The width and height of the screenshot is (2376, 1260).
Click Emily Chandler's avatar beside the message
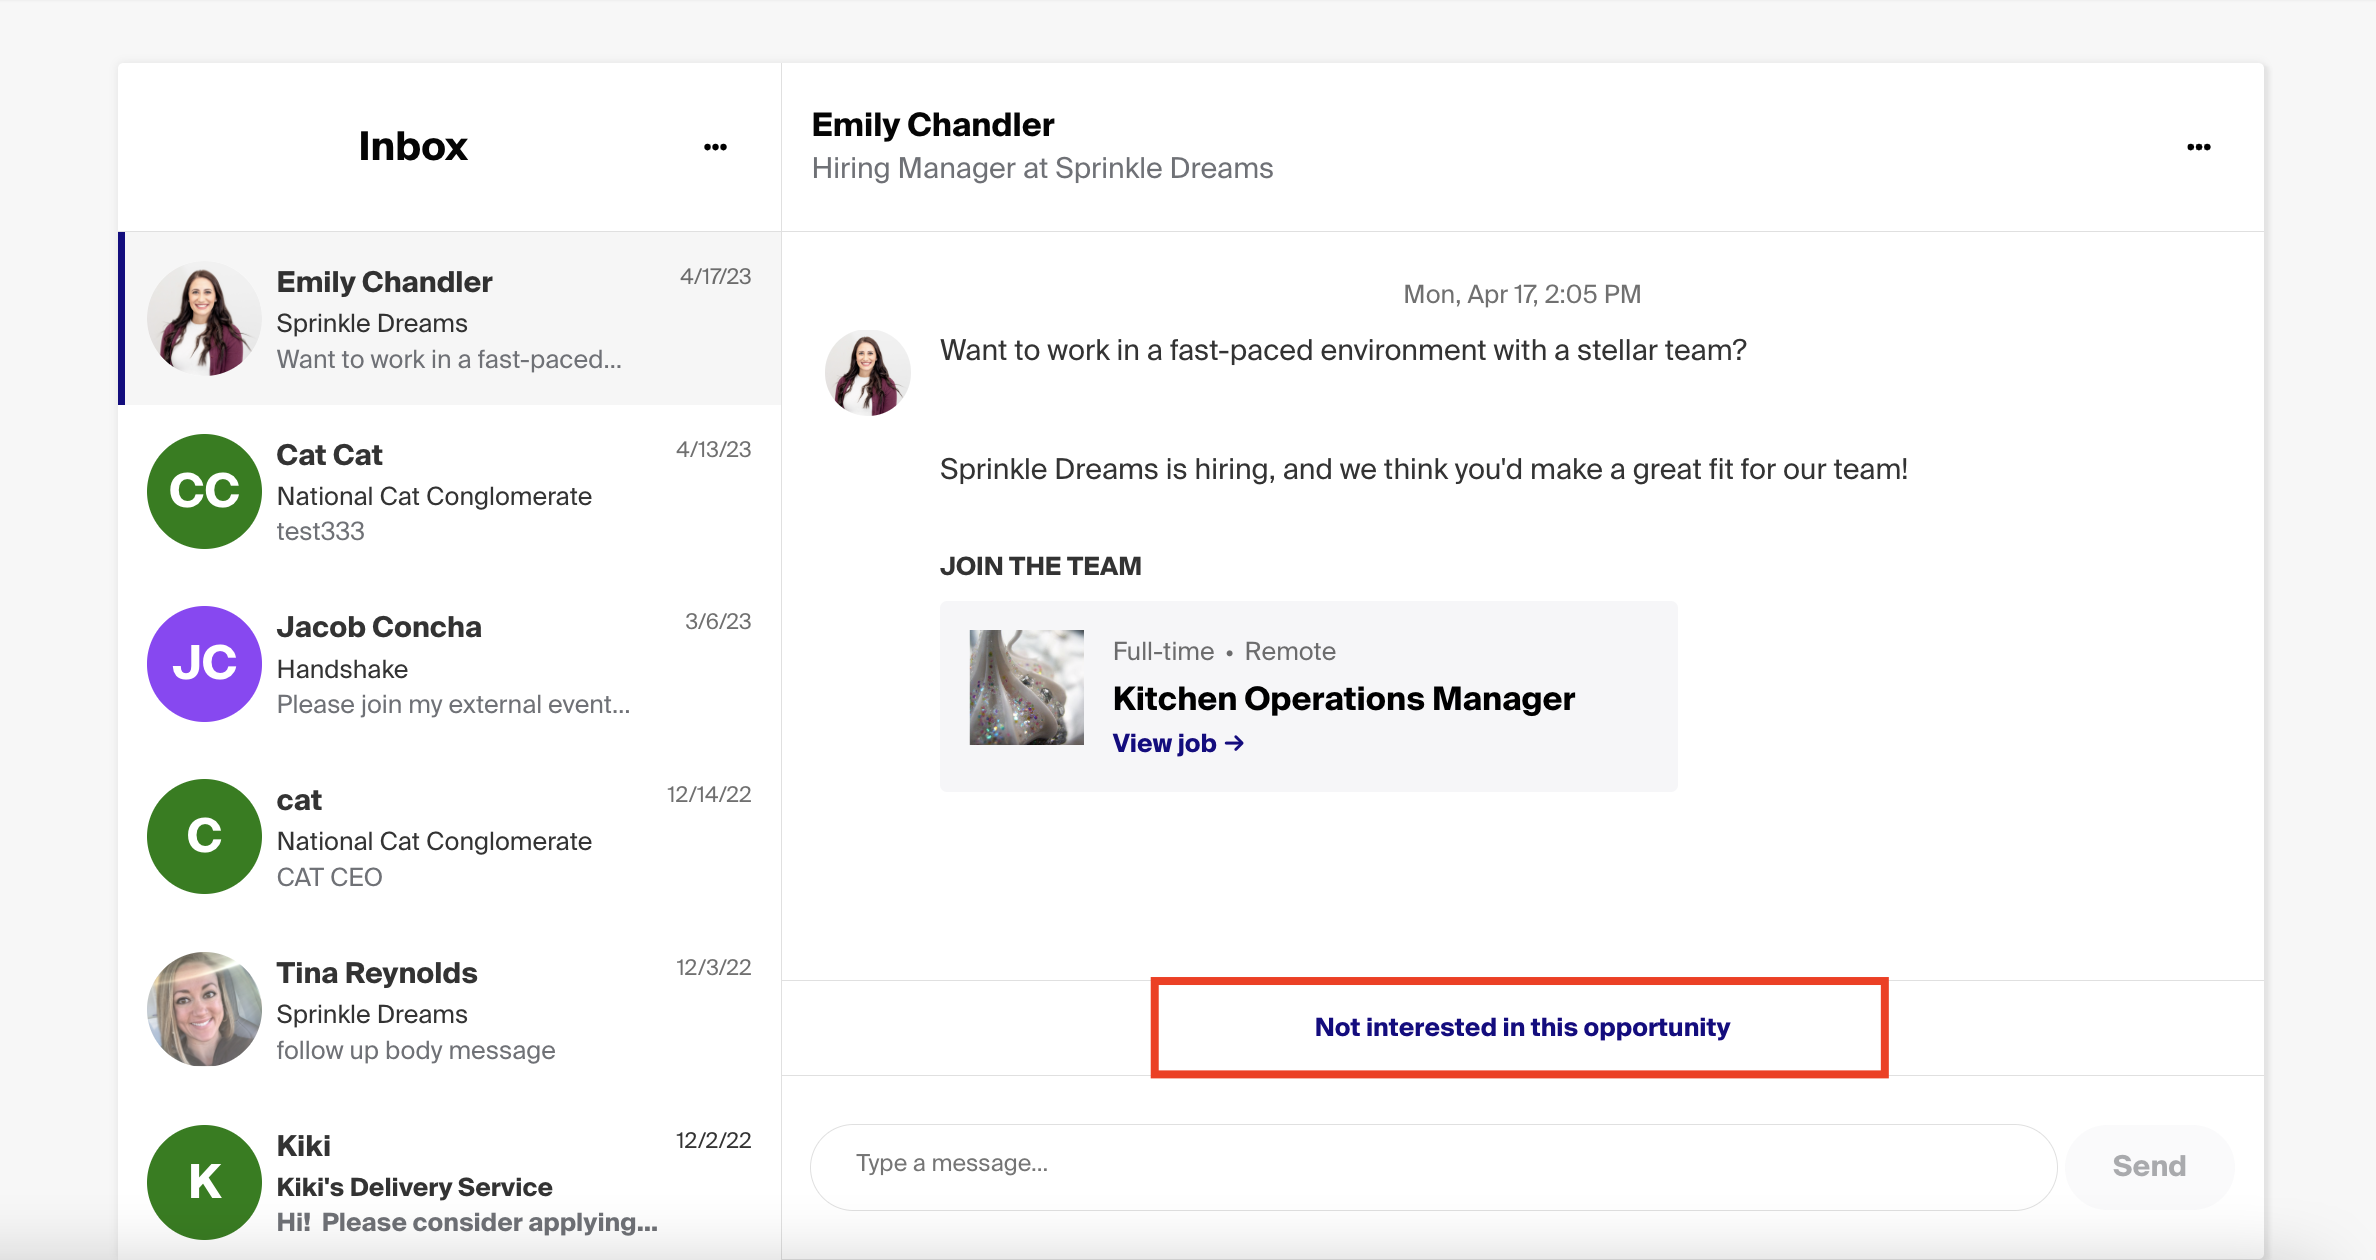pyautogui.click(x=867, y=373)
